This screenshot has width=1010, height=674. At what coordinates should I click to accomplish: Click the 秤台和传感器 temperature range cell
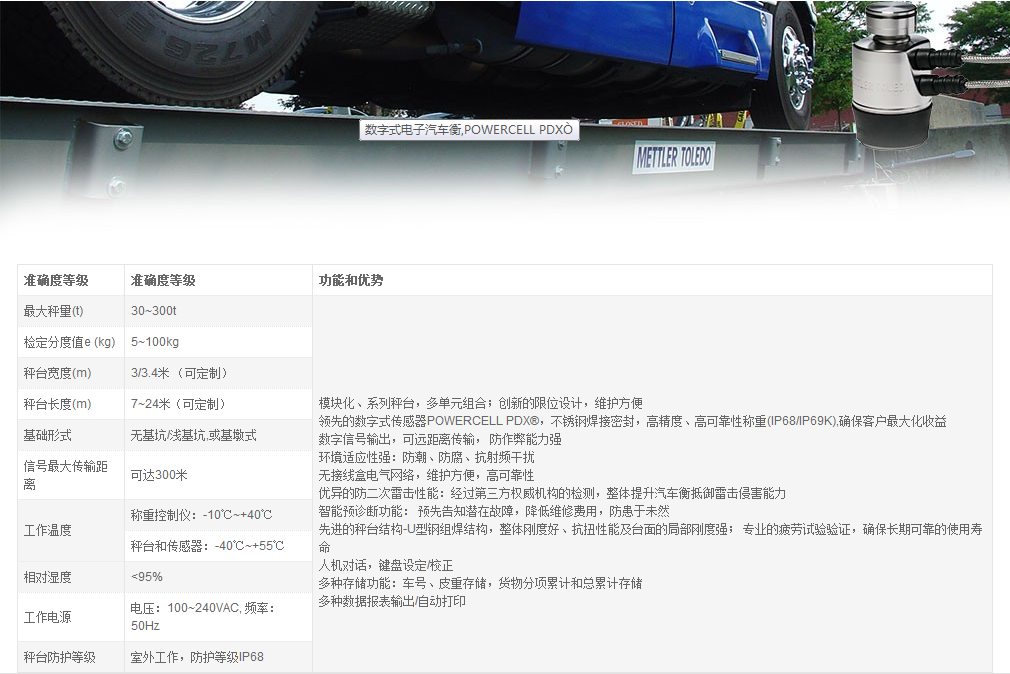[207, 546]
